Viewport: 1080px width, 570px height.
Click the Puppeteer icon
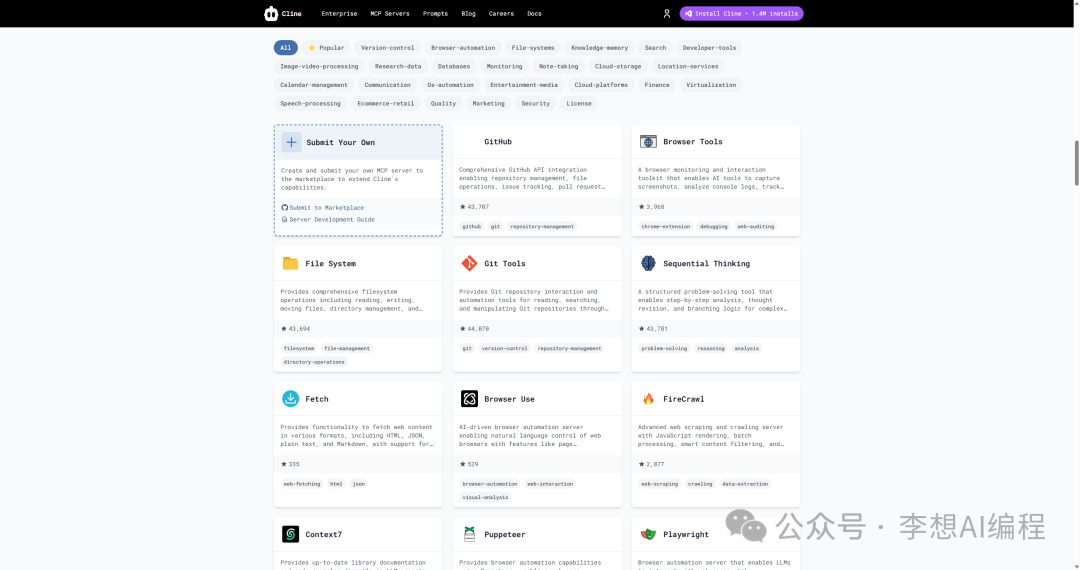pyautogui.click(x=469, y=534)
